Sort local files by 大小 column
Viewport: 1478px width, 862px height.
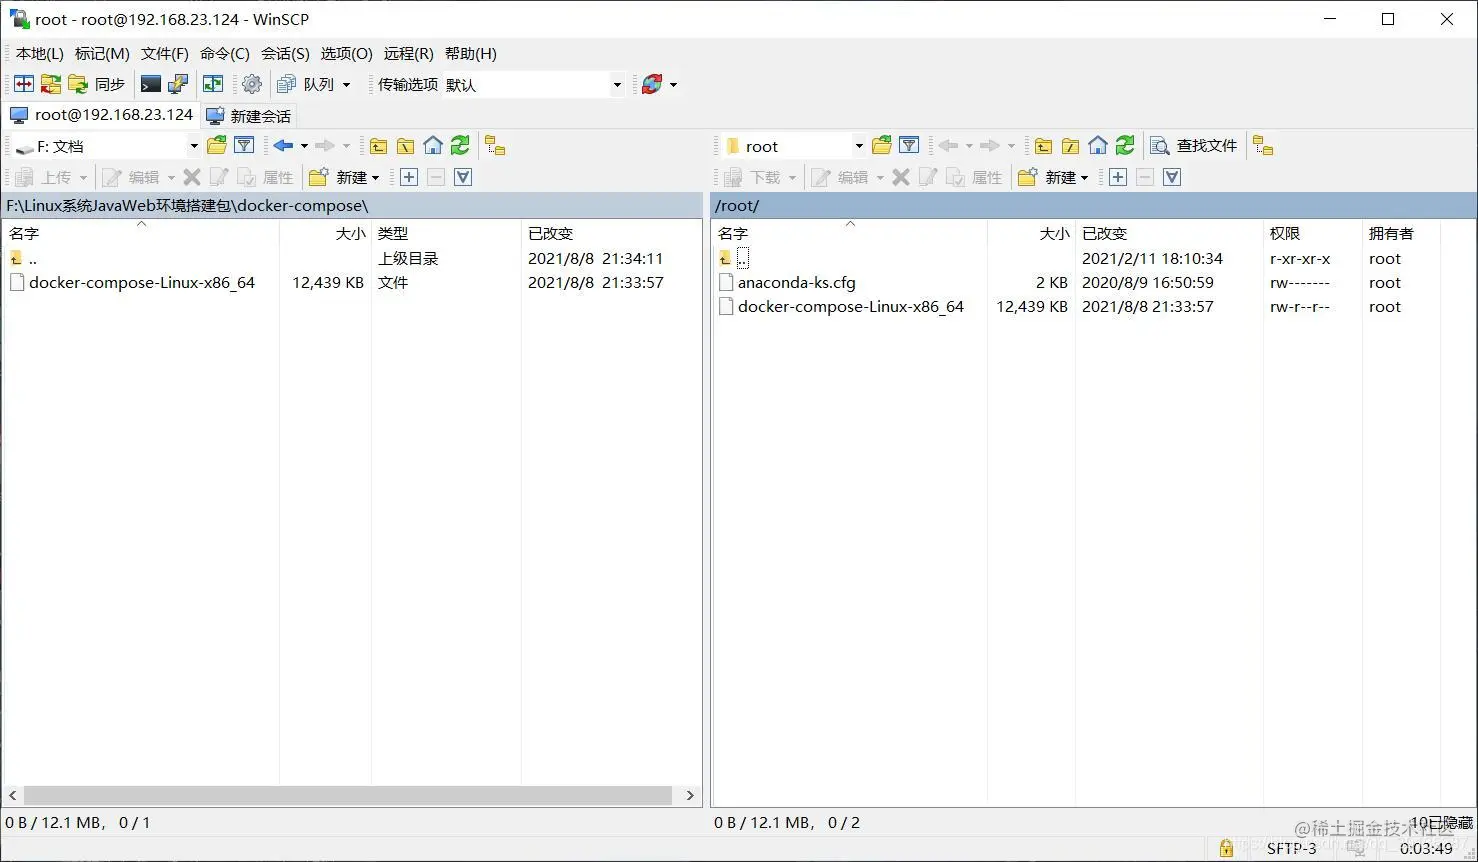pos(326,233)
